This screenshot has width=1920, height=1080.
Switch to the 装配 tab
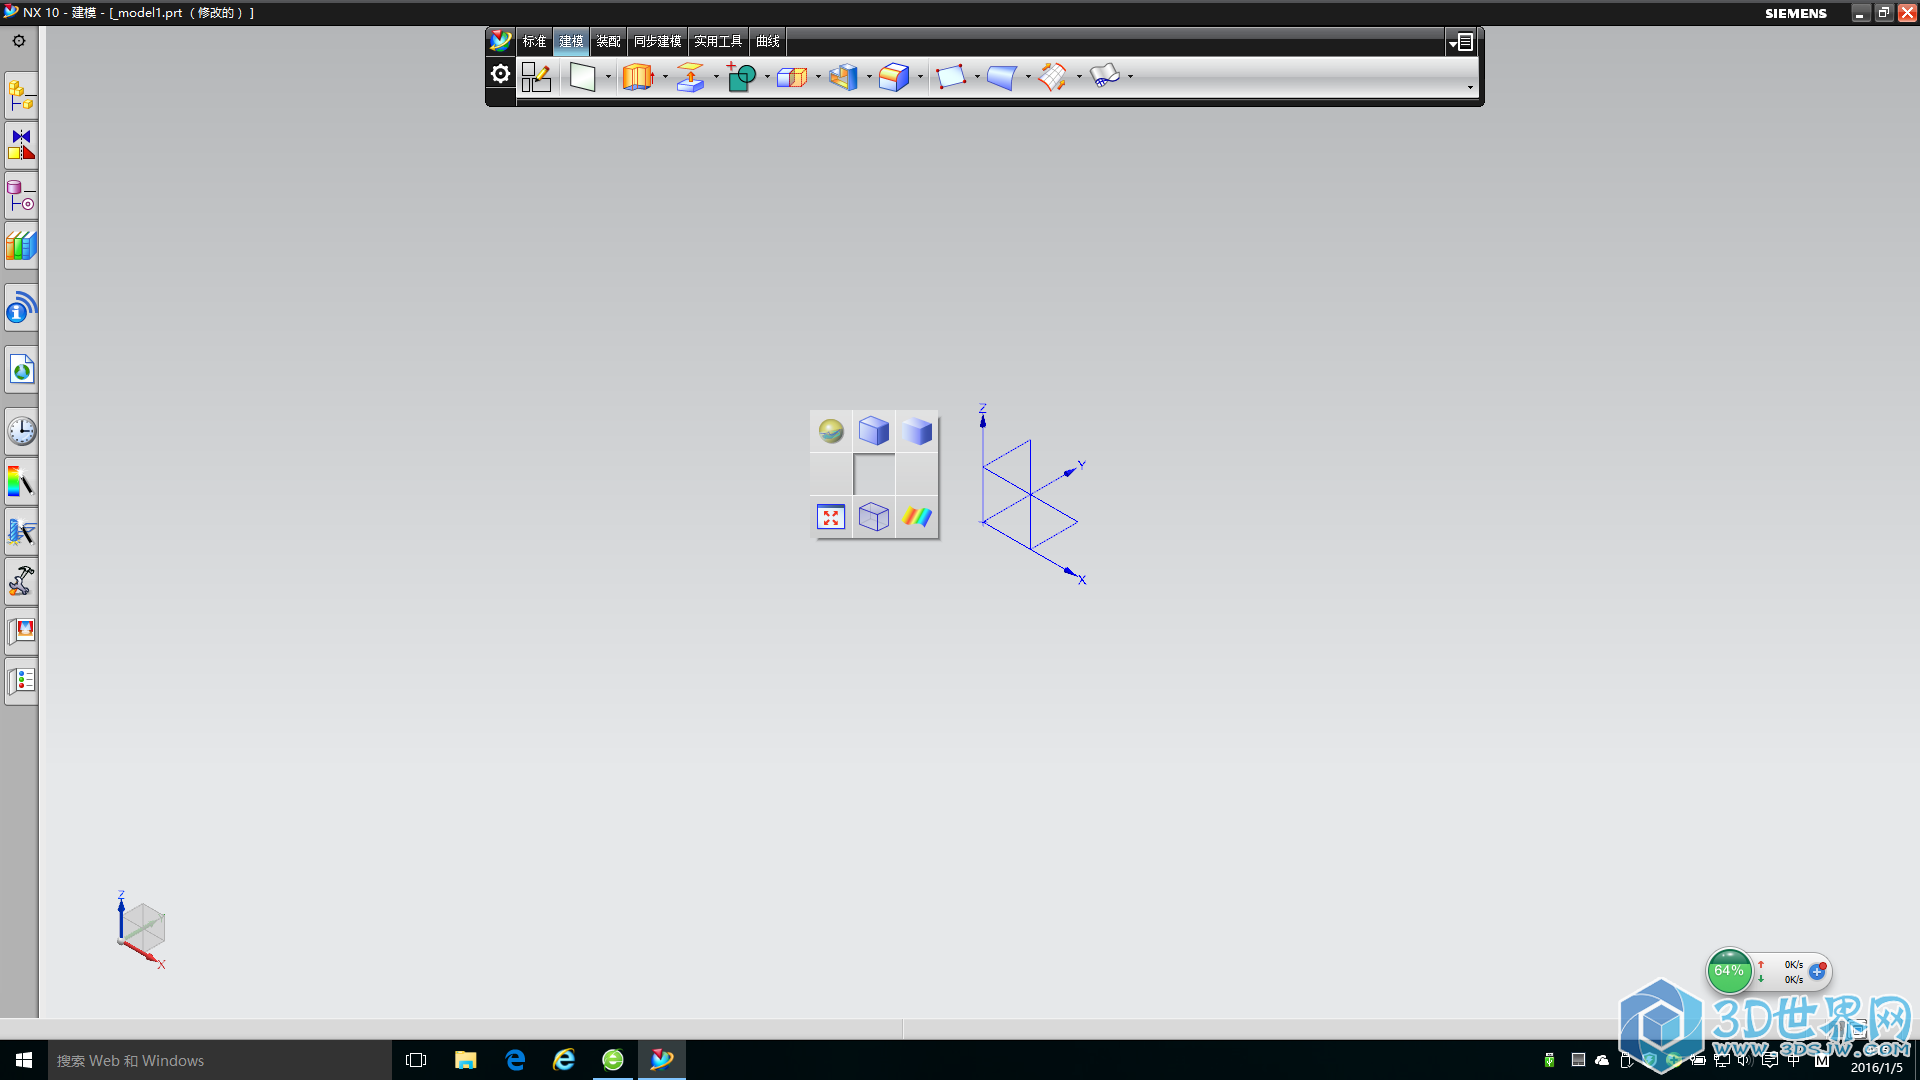608,41
